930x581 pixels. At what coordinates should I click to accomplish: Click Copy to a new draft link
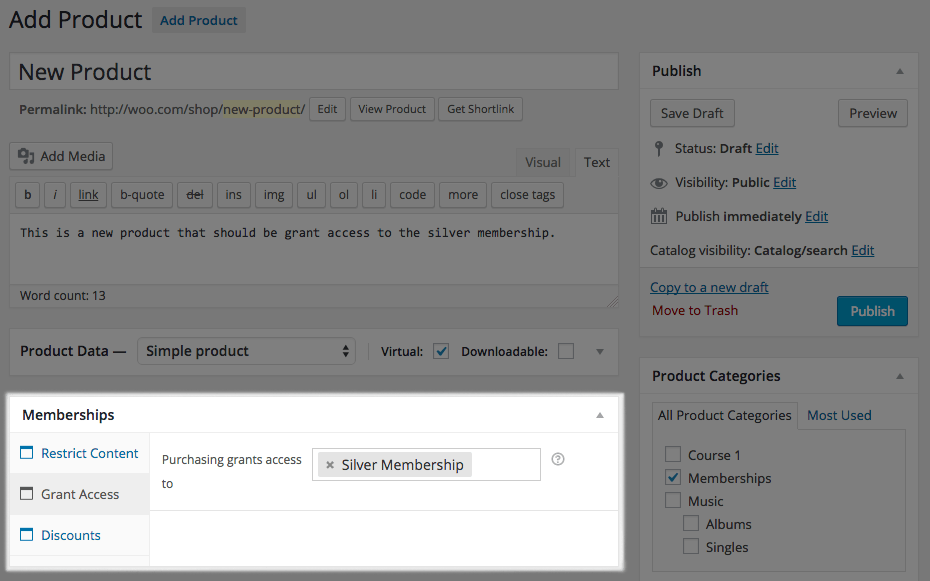(709, 287)
